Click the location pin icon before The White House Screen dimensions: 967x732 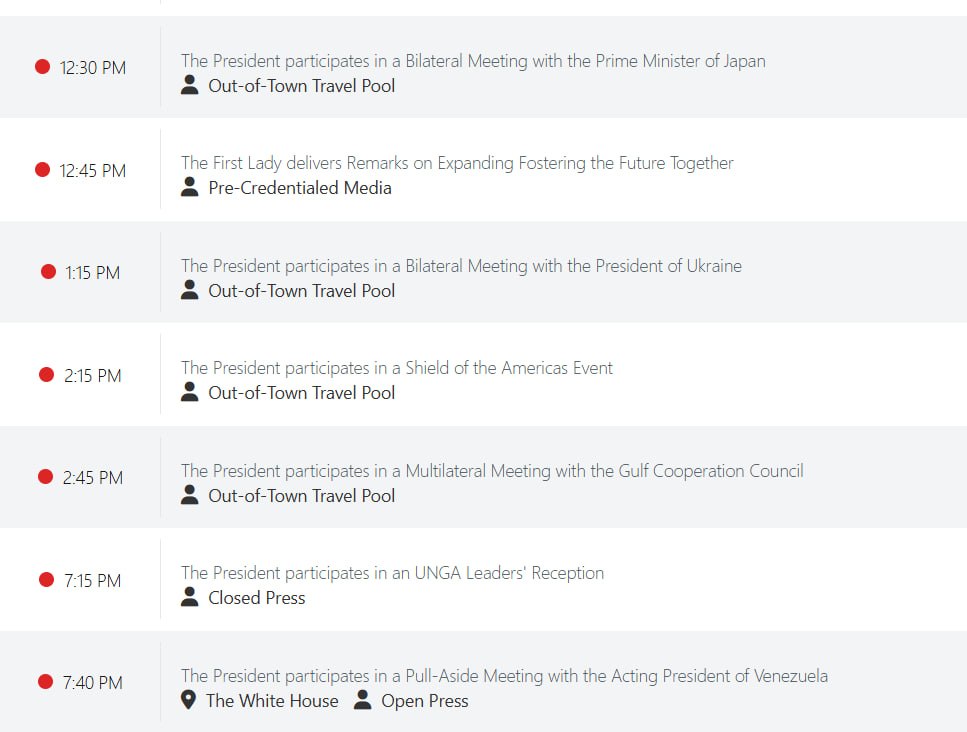pyautogui.click(x=189, y=700)
